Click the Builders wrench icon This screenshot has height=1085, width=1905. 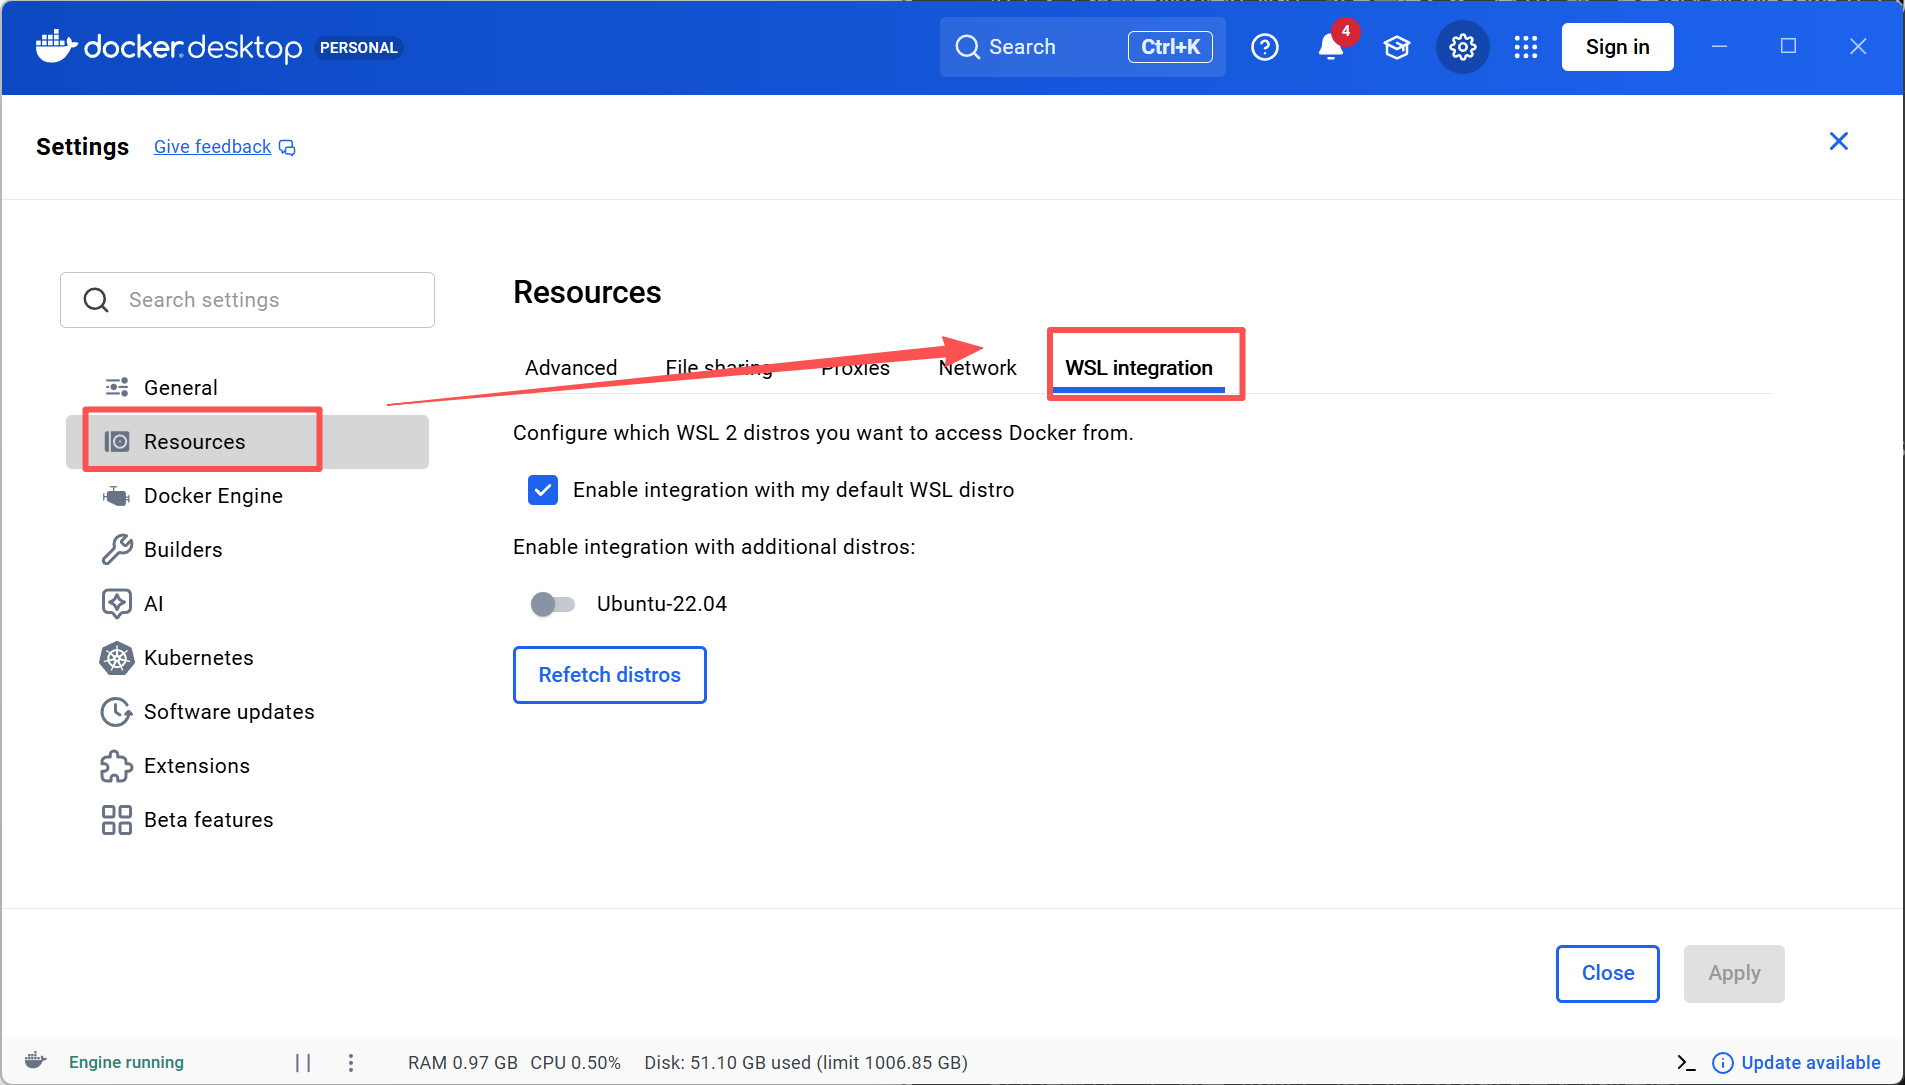click(x=117, y=549)
